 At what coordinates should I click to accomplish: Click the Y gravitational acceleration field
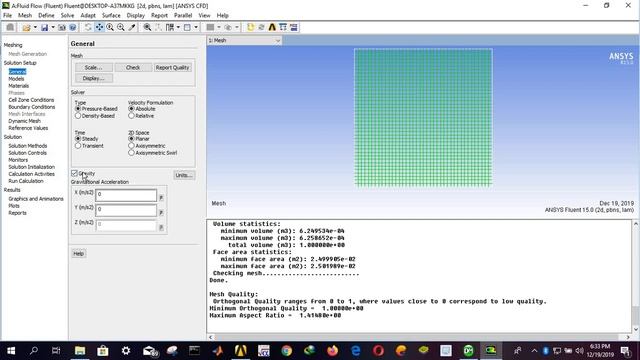pos(126,210)
